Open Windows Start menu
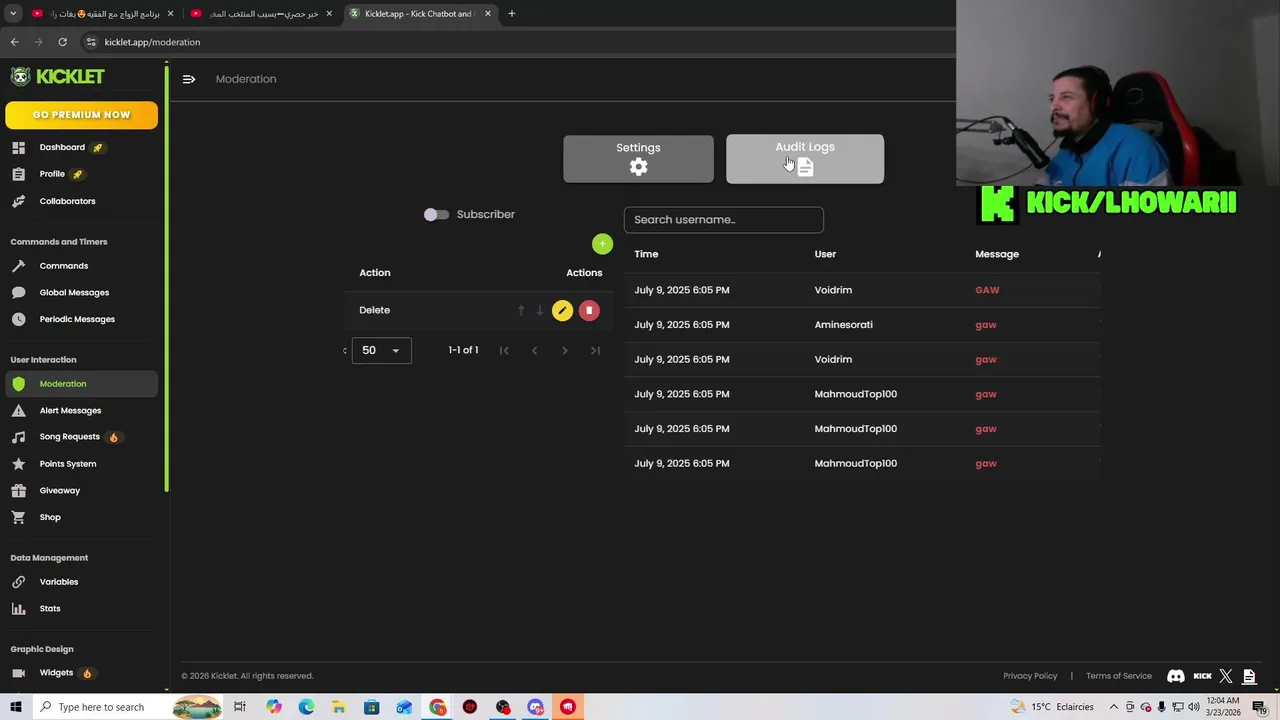 click(x=15, y=707)
